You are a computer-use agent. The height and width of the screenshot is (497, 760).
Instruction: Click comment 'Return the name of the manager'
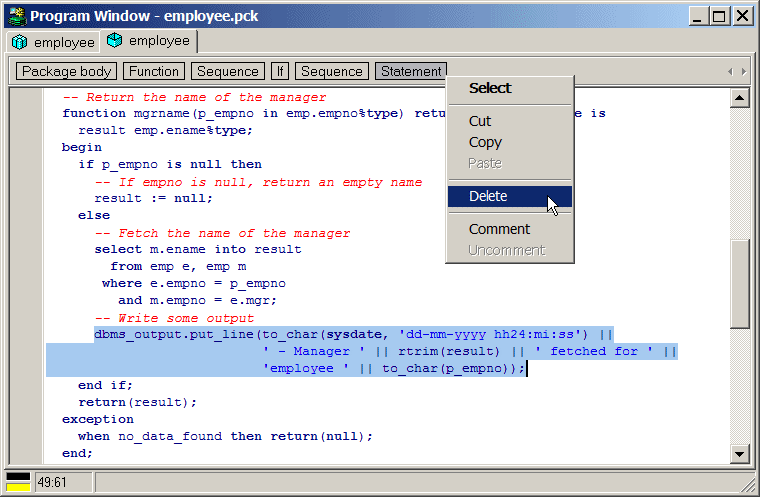[x=194, y=97]
